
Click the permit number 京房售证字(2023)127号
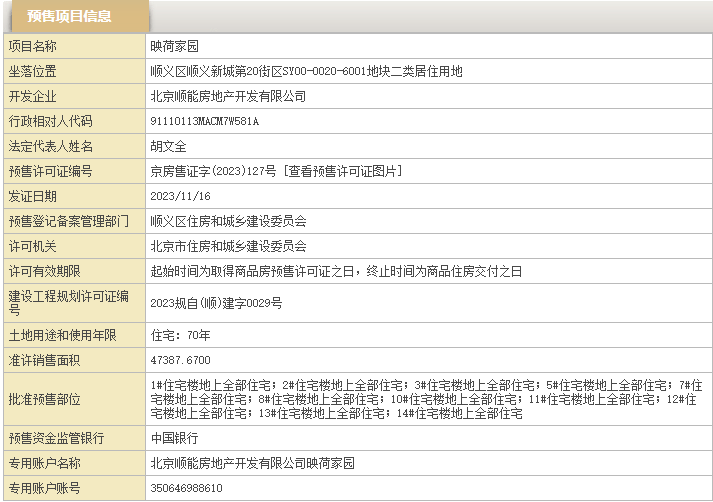[x=214, y=171]
